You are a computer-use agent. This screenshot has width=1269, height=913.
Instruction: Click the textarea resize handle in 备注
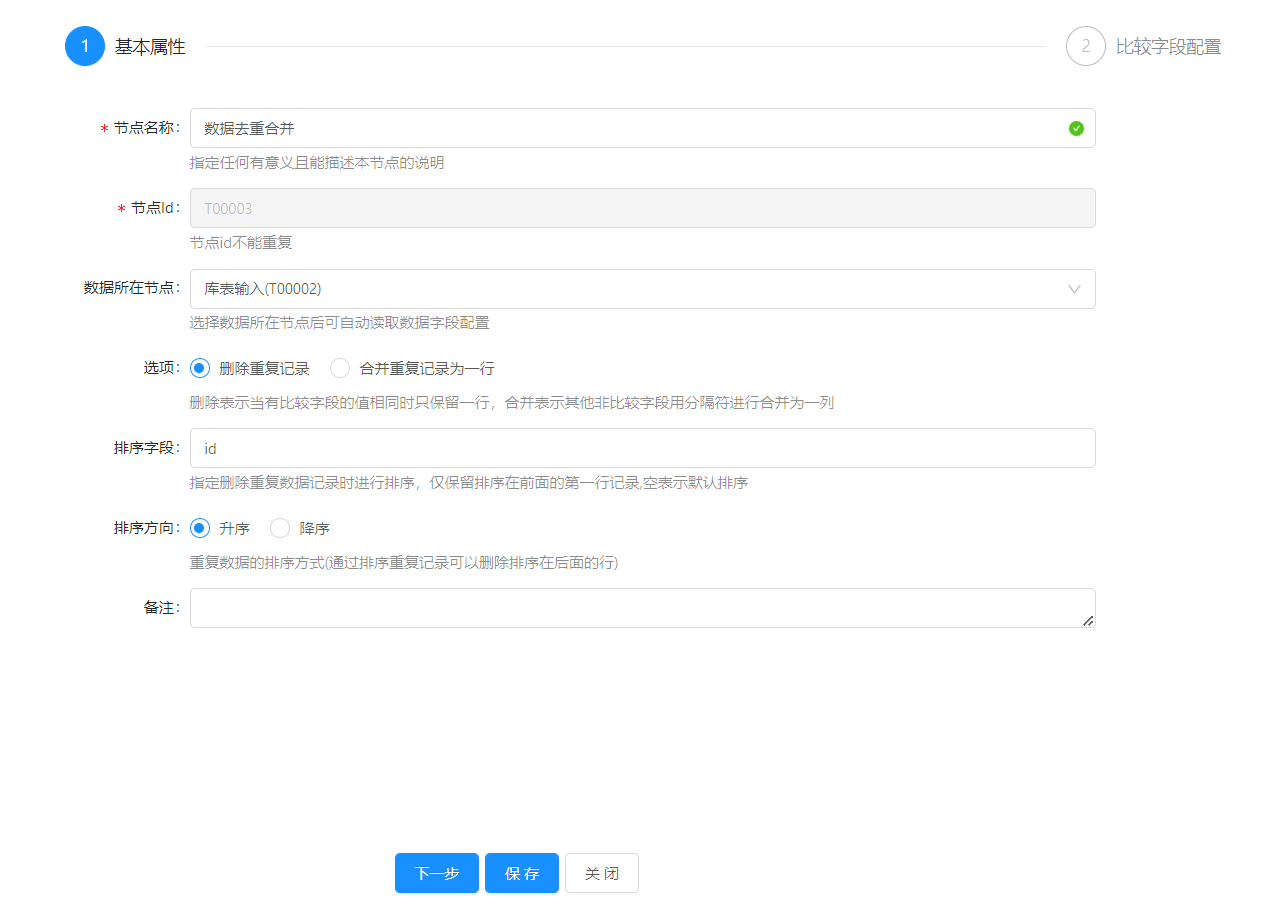point(1087,620)
